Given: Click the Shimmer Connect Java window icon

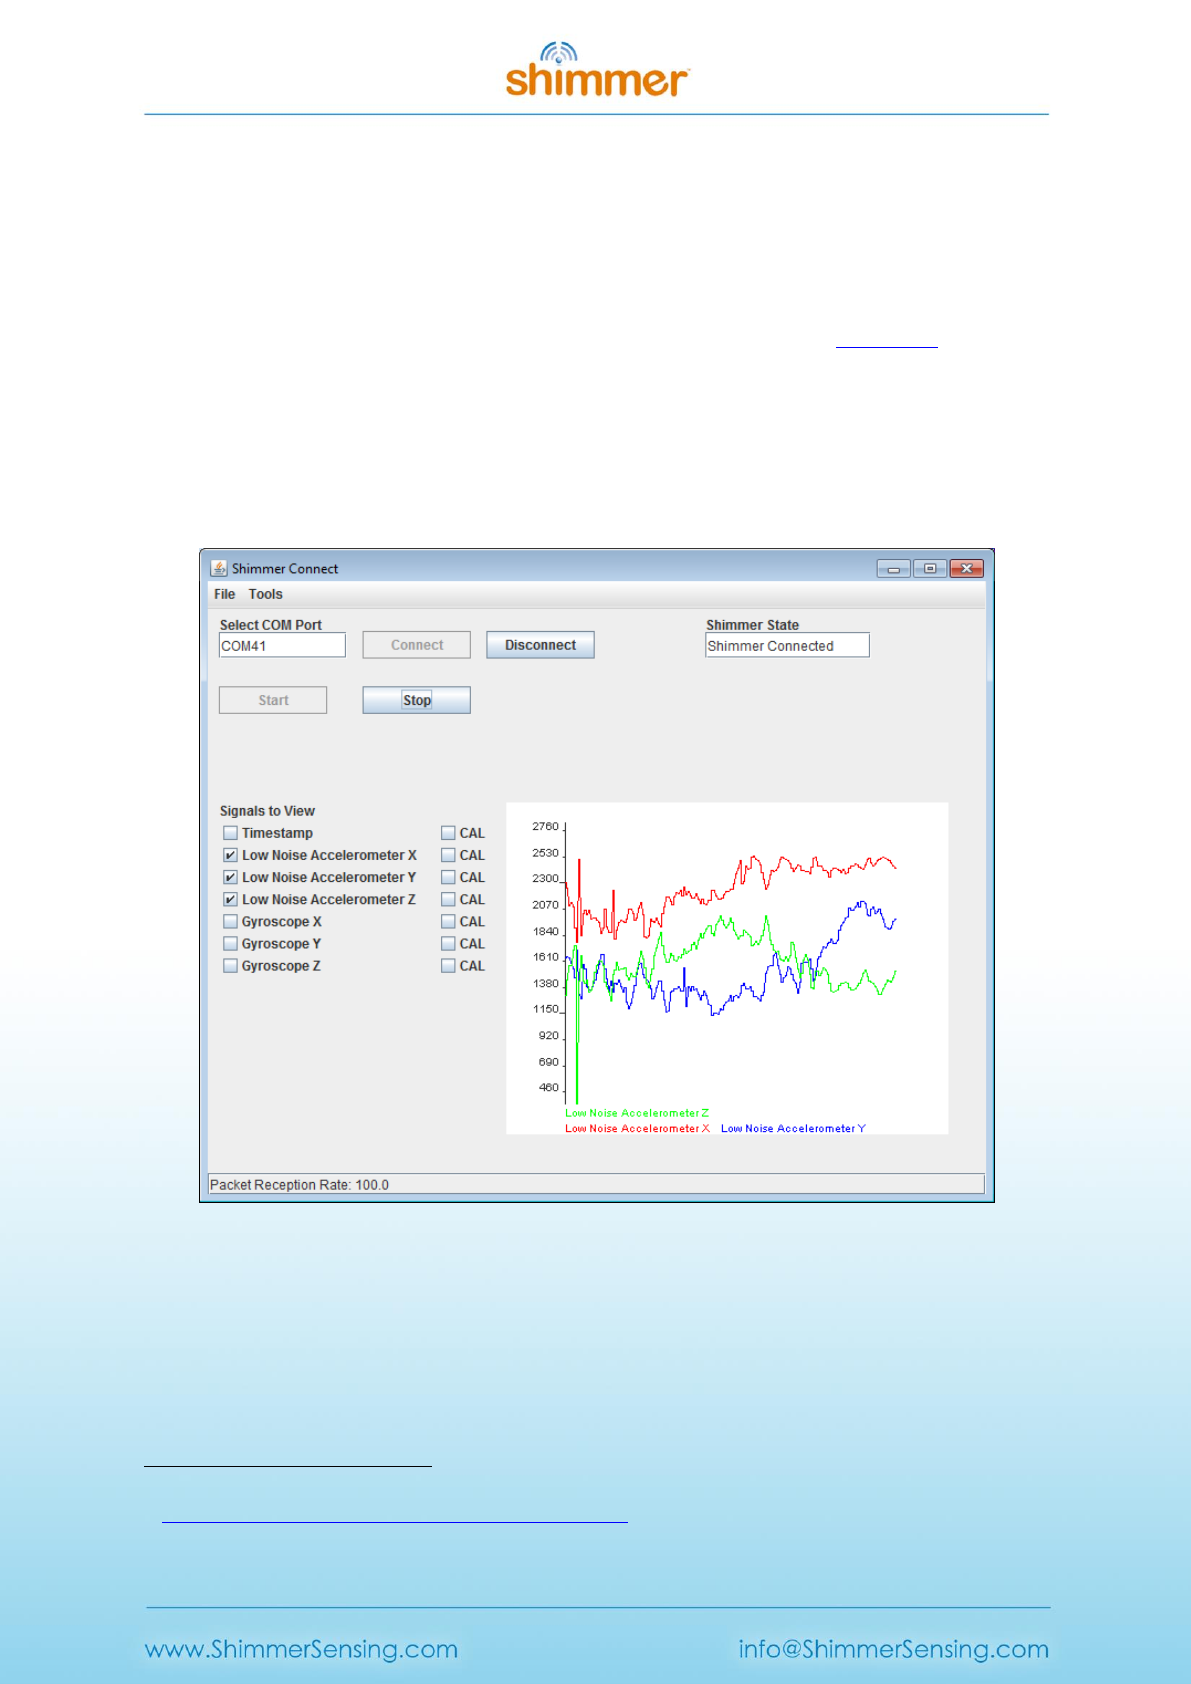Looking at the screenshot, I should 219,568.
